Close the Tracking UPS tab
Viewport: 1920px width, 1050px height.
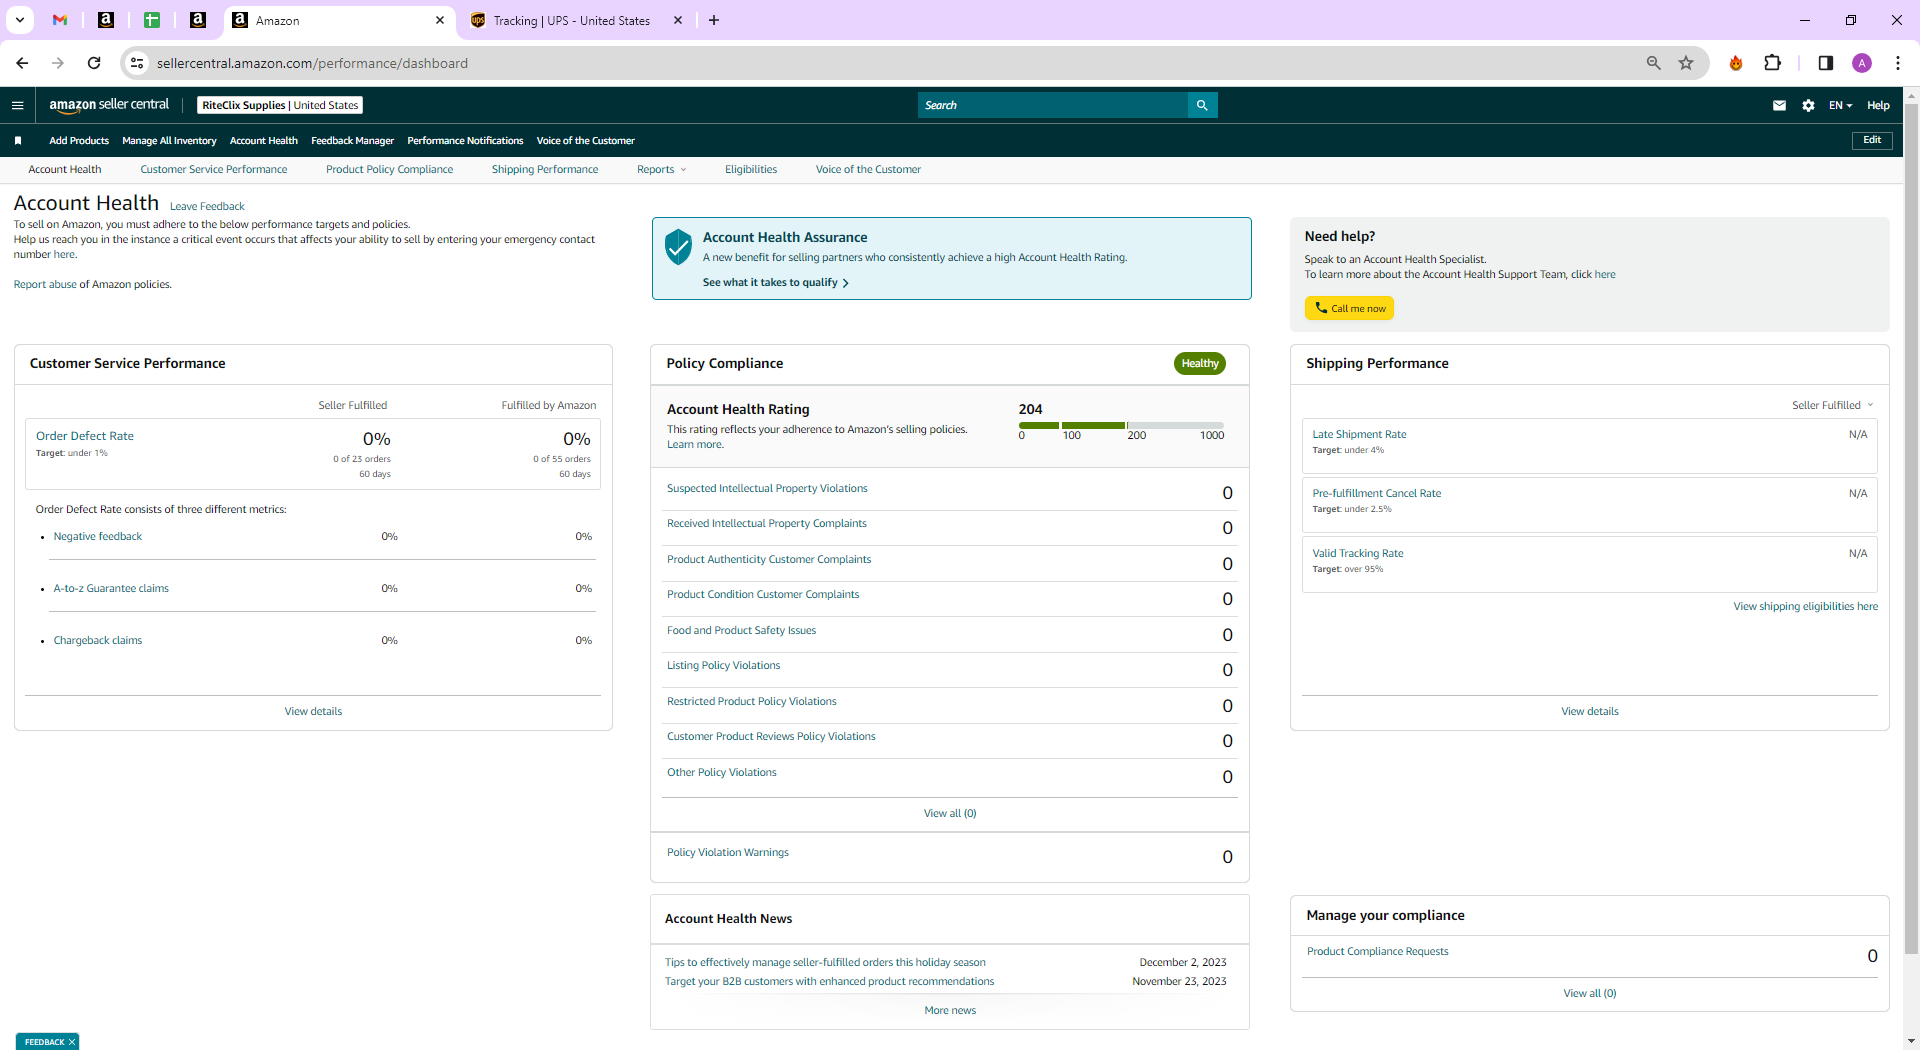pos(677,20)
